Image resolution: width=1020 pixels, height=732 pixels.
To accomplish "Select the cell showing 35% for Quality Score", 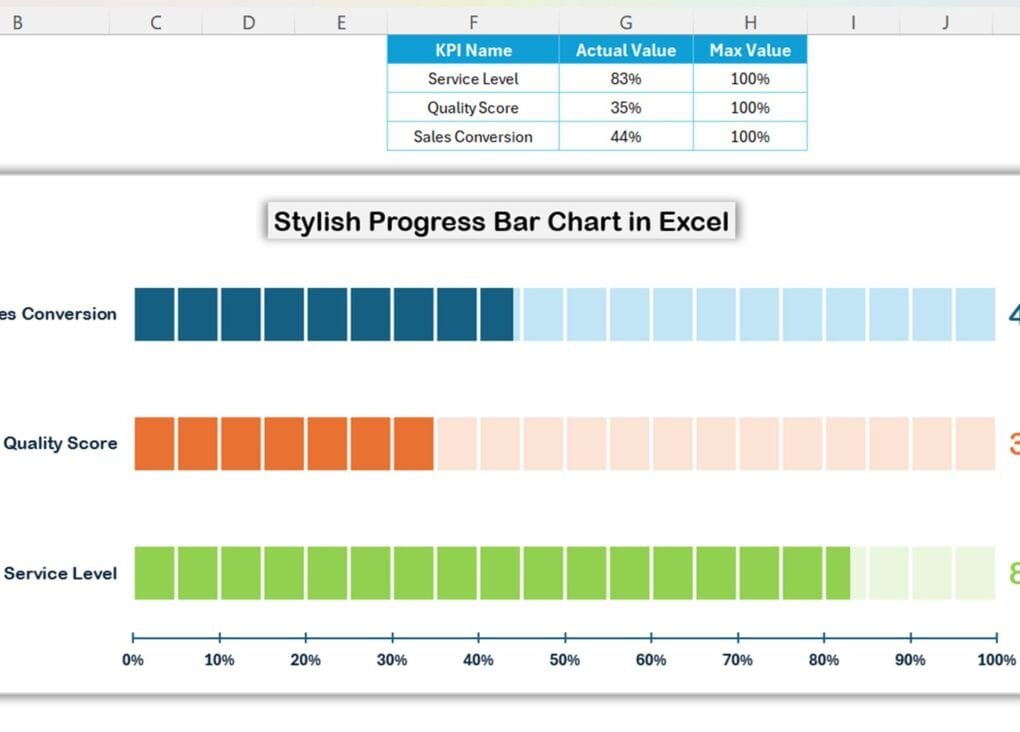I will point(626,107).
